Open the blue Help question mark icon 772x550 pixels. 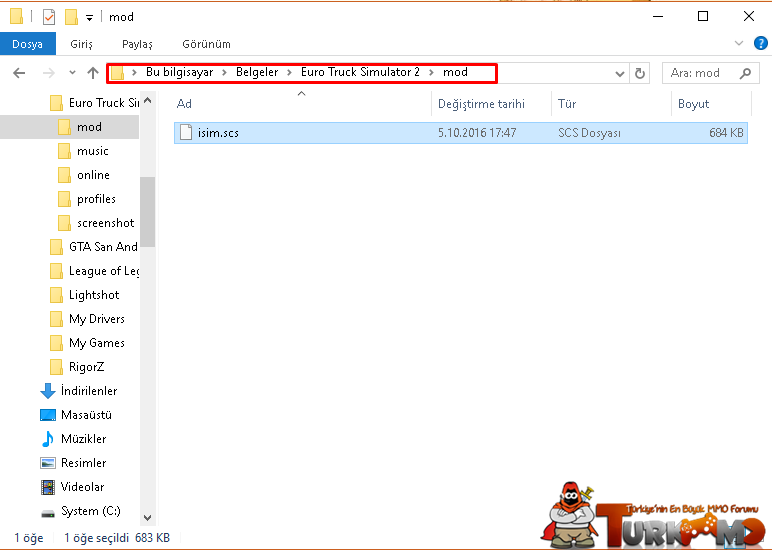761,43
